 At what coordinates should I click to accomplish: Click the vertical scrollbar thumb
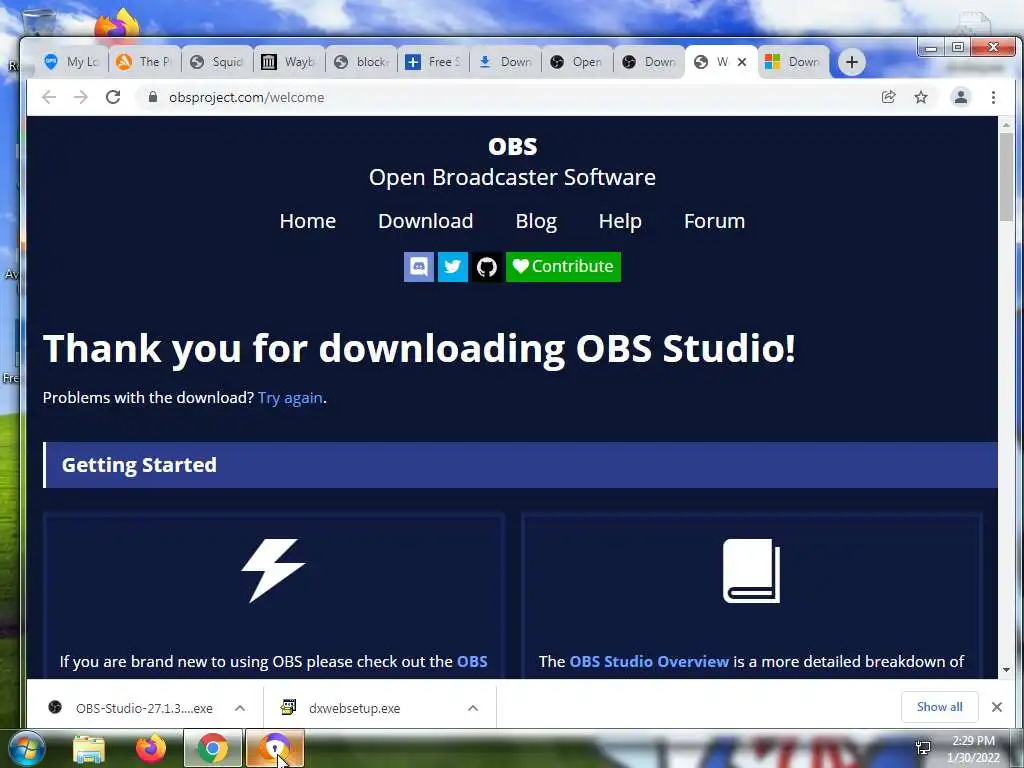1006,177
